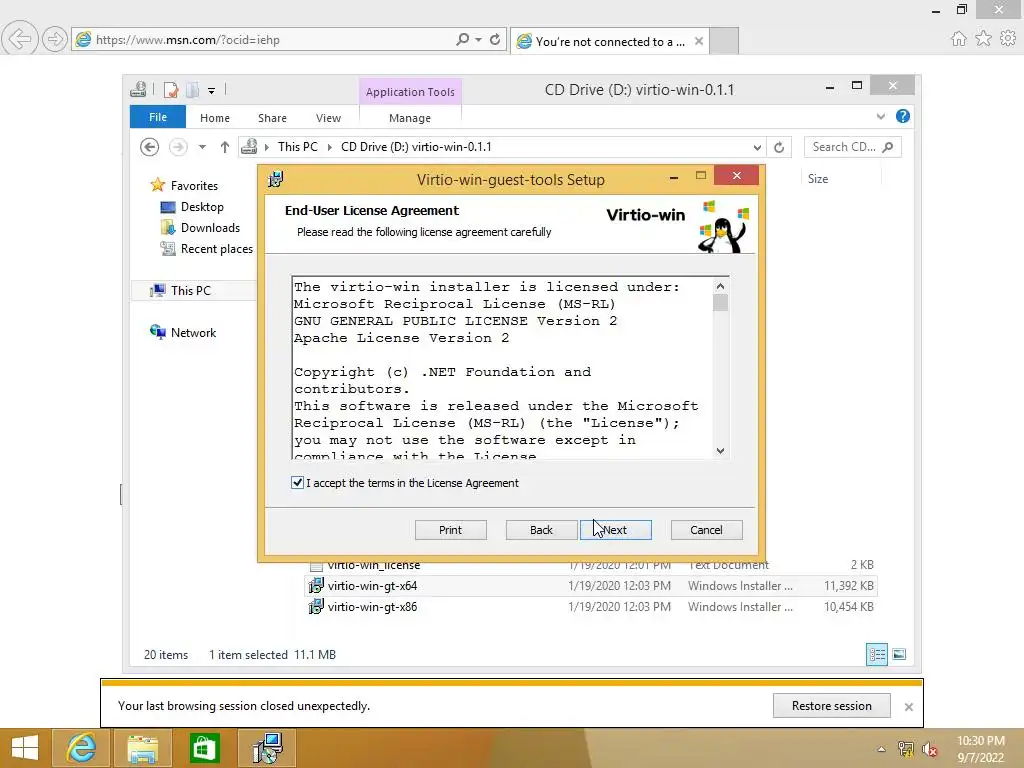
Task: Open Windows Store from taskbar
Action: click(204, 748)
